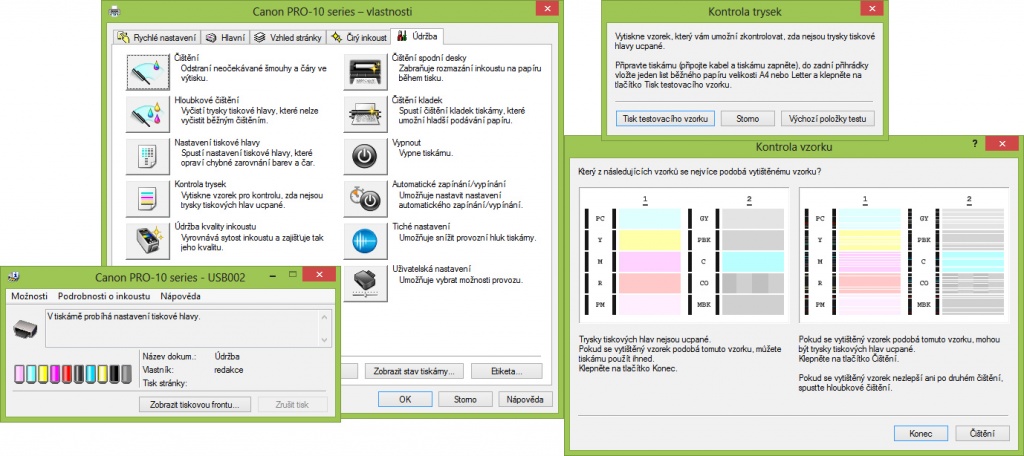Click Tisk testovacího vzorku button
The width and height of the screenshot is (1024, 456).
[x=665, y=119]
